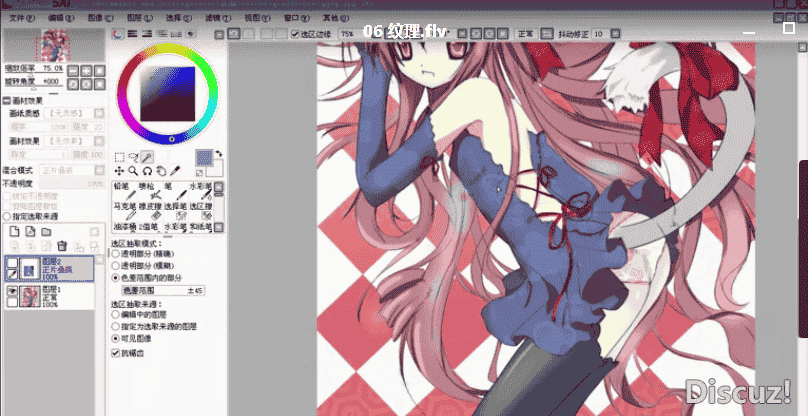Select 透明部分(精确) radio option
Image resolution: width=808 pixels, height=416 pixels.
(115, 254)
